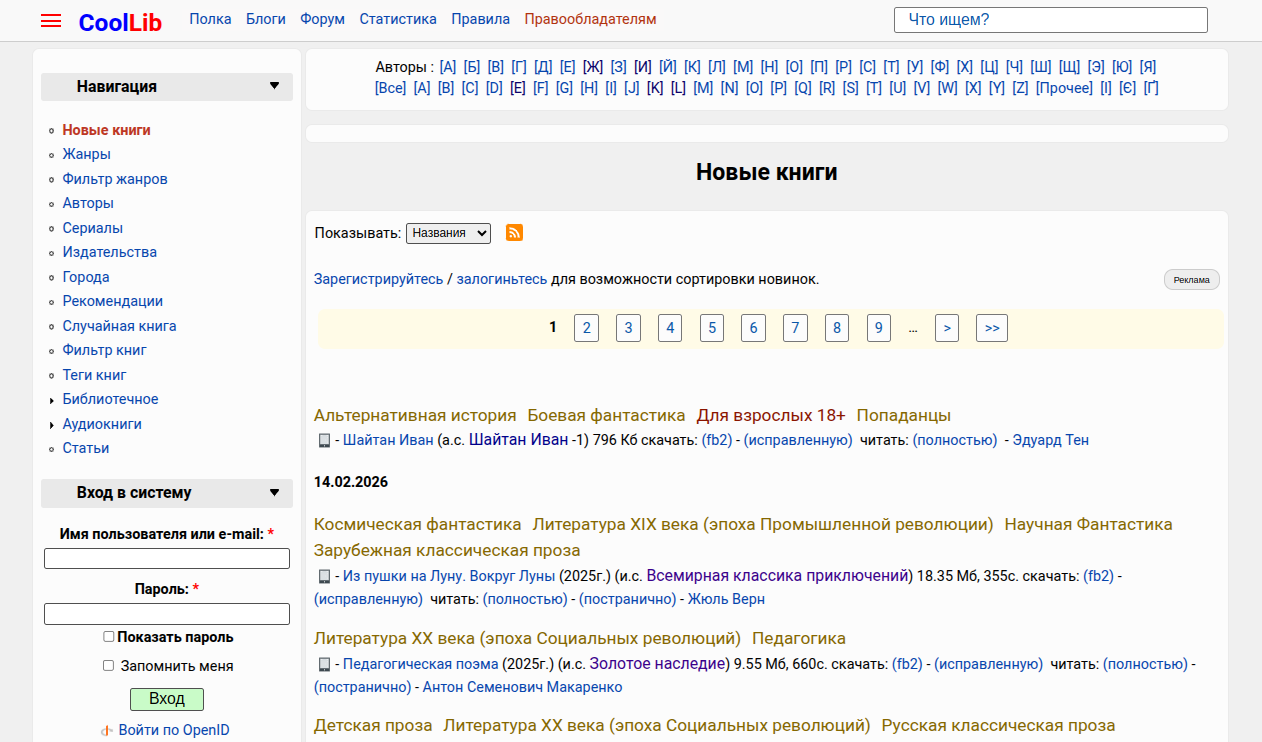Click the Зарегистрируйтесь link

coord(378,279)
